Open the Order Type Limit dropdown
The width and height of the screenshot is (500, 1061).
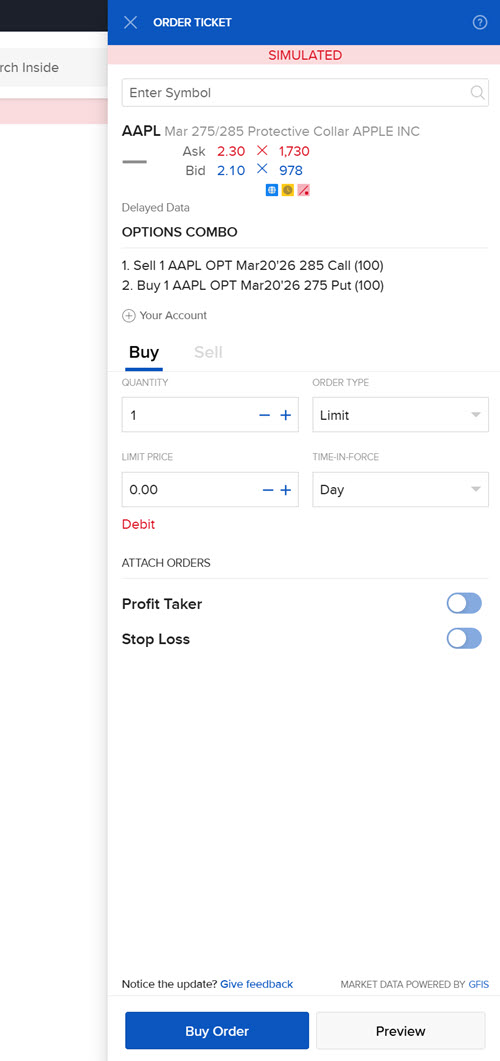click(x=401, y=415)
